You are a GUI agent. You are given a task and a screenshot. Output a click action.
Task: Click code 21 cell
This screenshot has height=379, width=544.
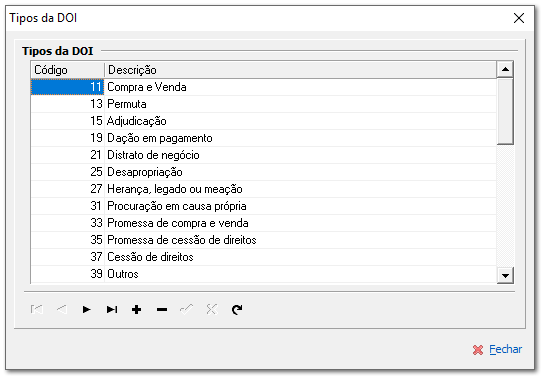tap(68, 155)
